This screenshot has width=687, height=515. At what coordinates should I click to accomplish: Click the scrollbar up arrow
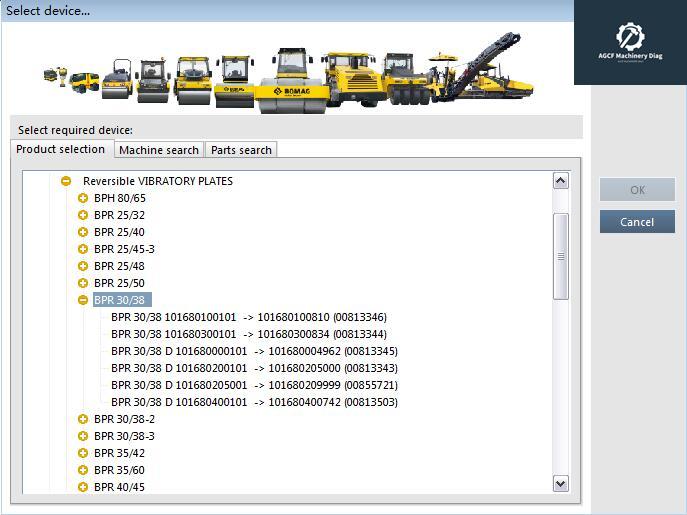pos(561,181)
